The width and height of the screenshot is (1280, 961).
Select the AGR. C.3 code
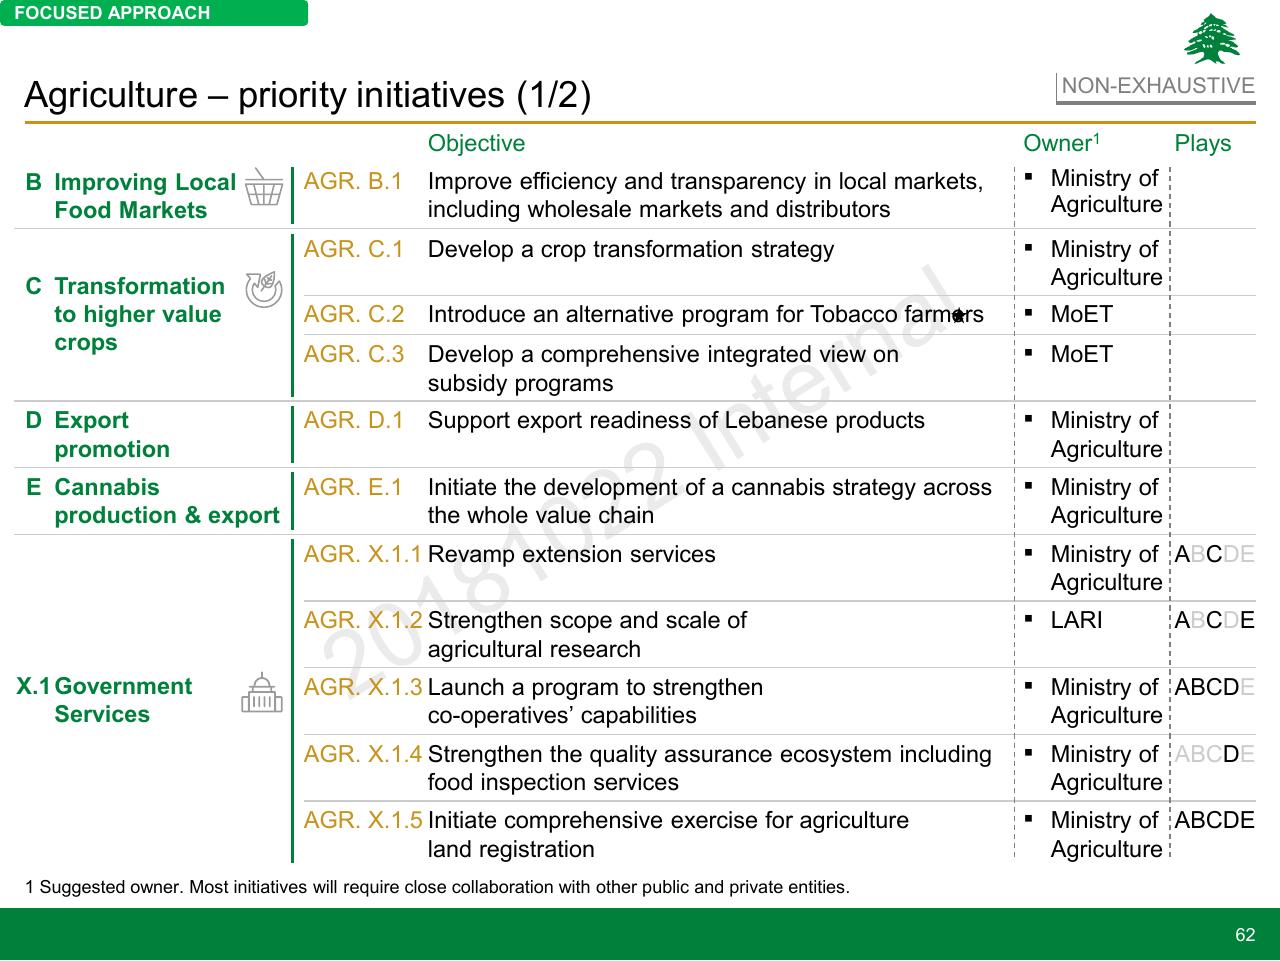pyautogui.click(x=354, y=354)
